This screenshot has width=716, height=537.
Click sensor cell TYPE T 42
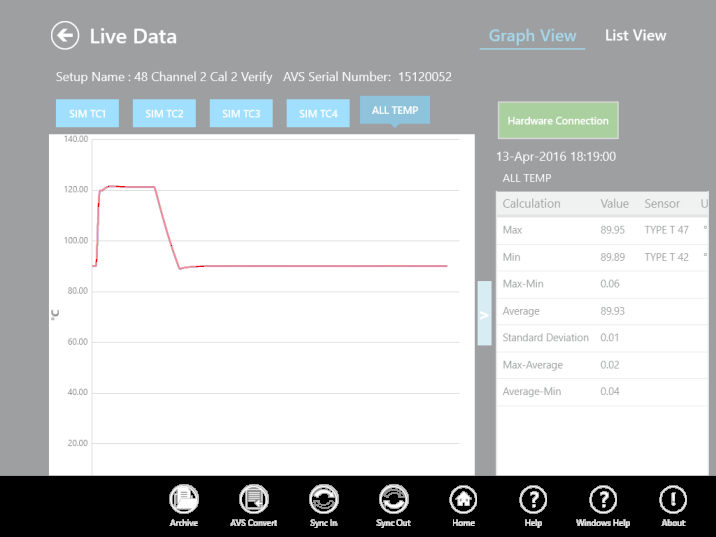click(666, 257)
